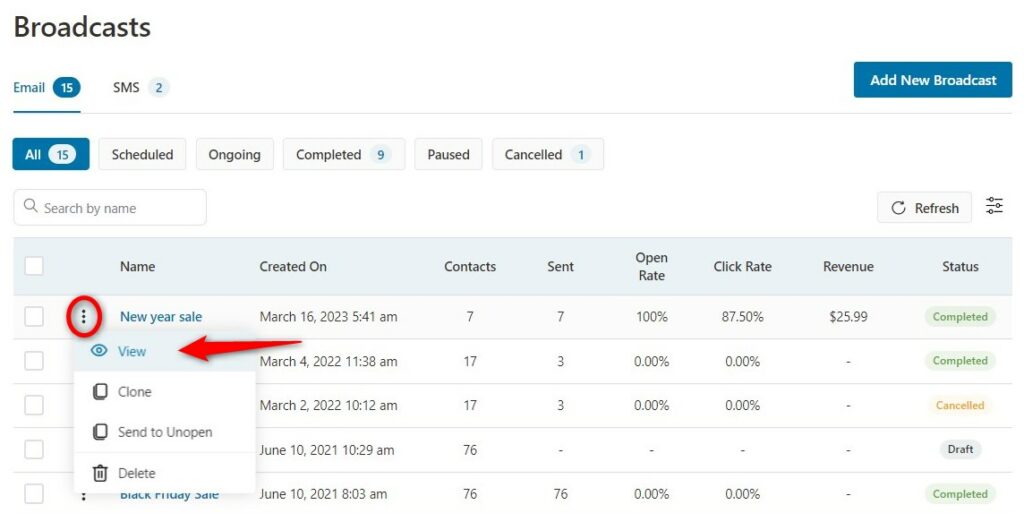Check the New year sale row checkbox
Image resolution: width=1024 pixels, height=513 pixels.
coord(34,317)
